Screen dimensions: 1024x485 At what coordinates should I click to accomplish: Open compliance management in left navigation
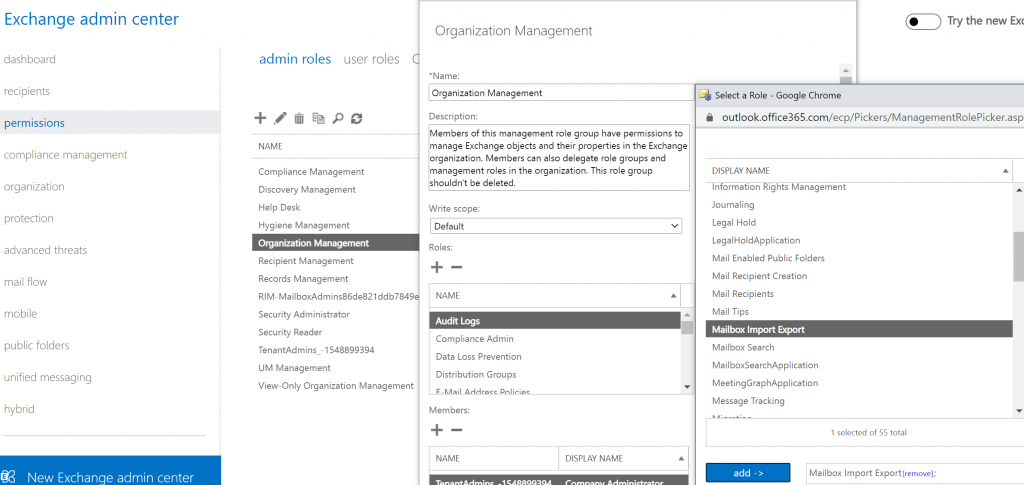tap(65, 155)
